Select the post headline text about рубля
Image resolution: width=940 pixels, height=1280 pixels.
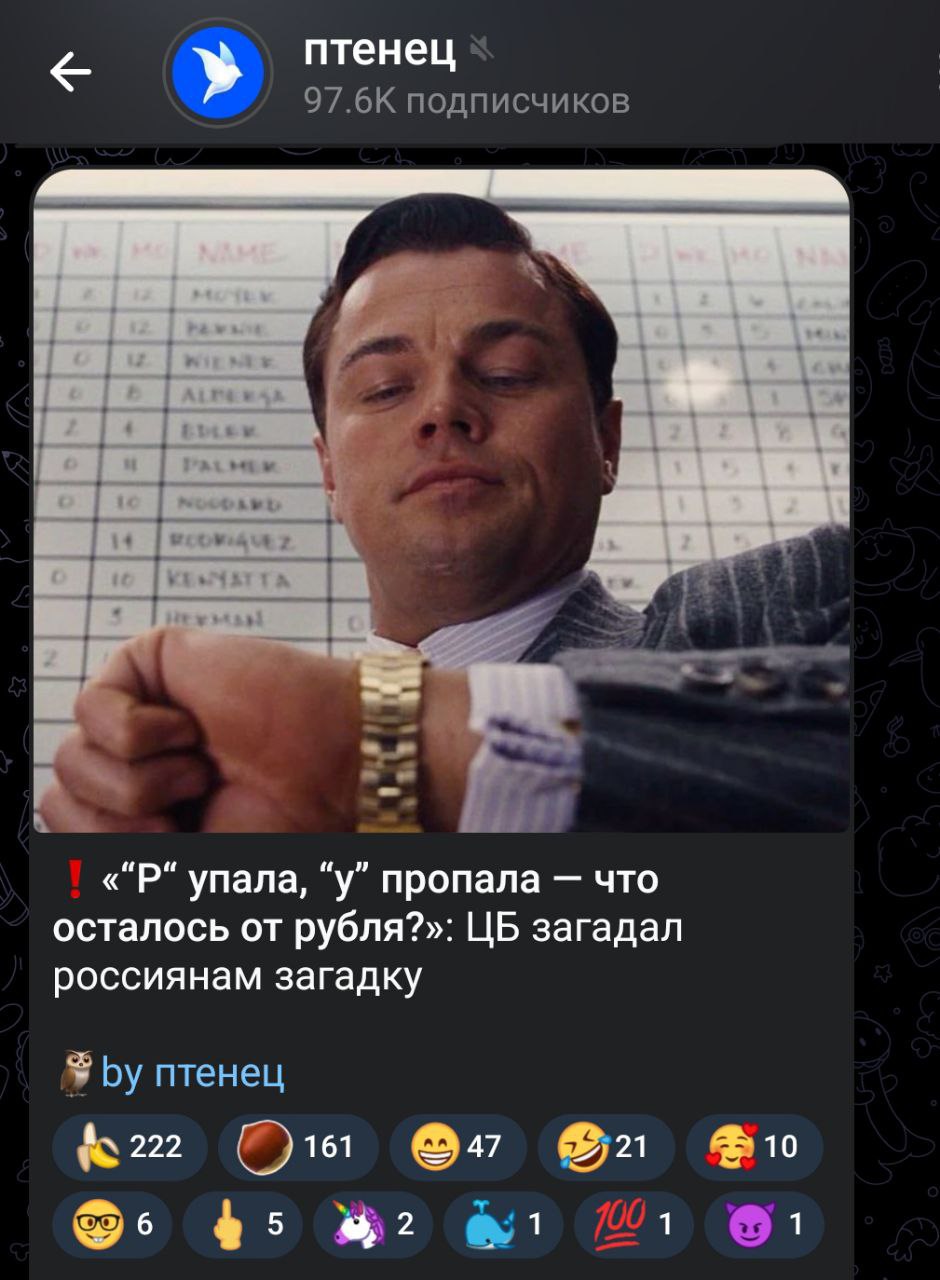click(367, 927)
